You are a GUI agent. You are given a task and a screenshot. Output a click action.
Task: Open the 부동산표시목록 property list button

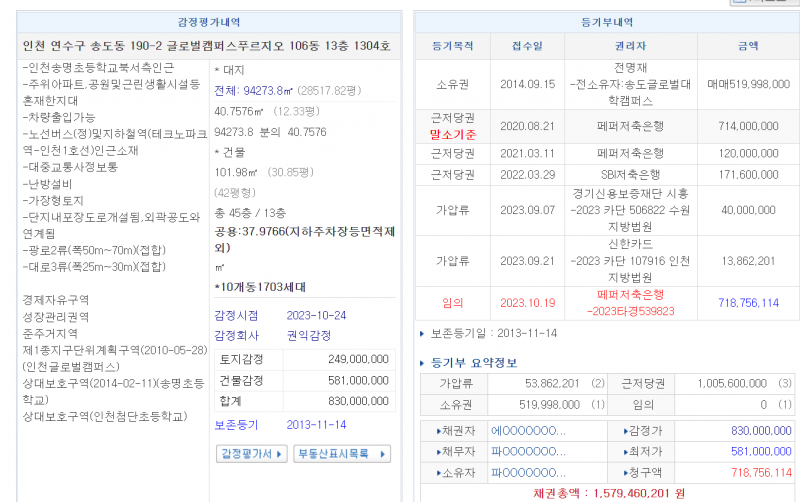click(342, 454)
